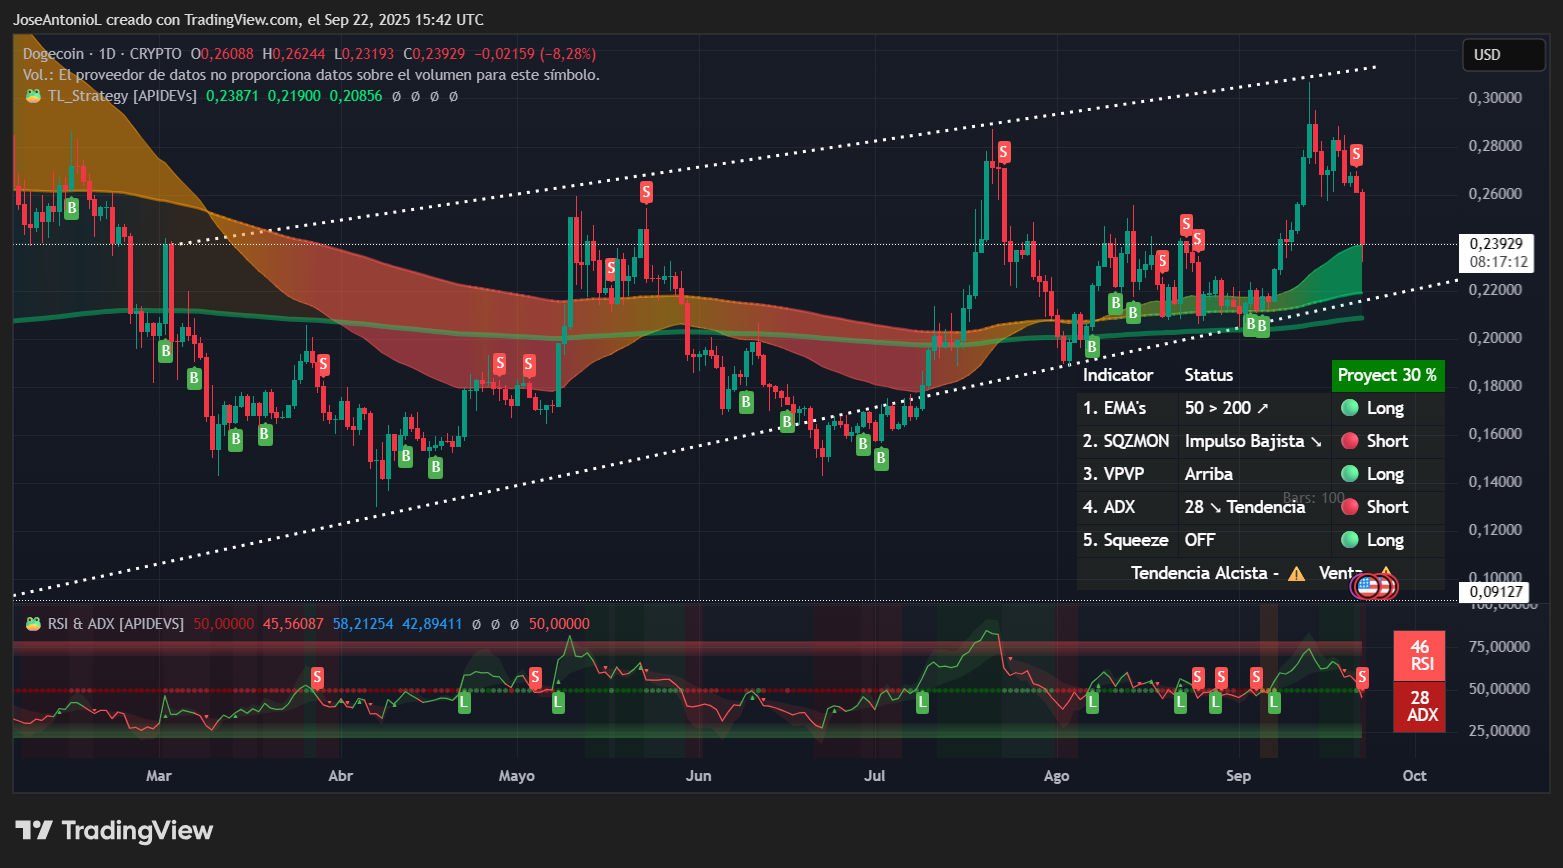Click the green Long dot in EMA's row

(x=1349, y=408)
